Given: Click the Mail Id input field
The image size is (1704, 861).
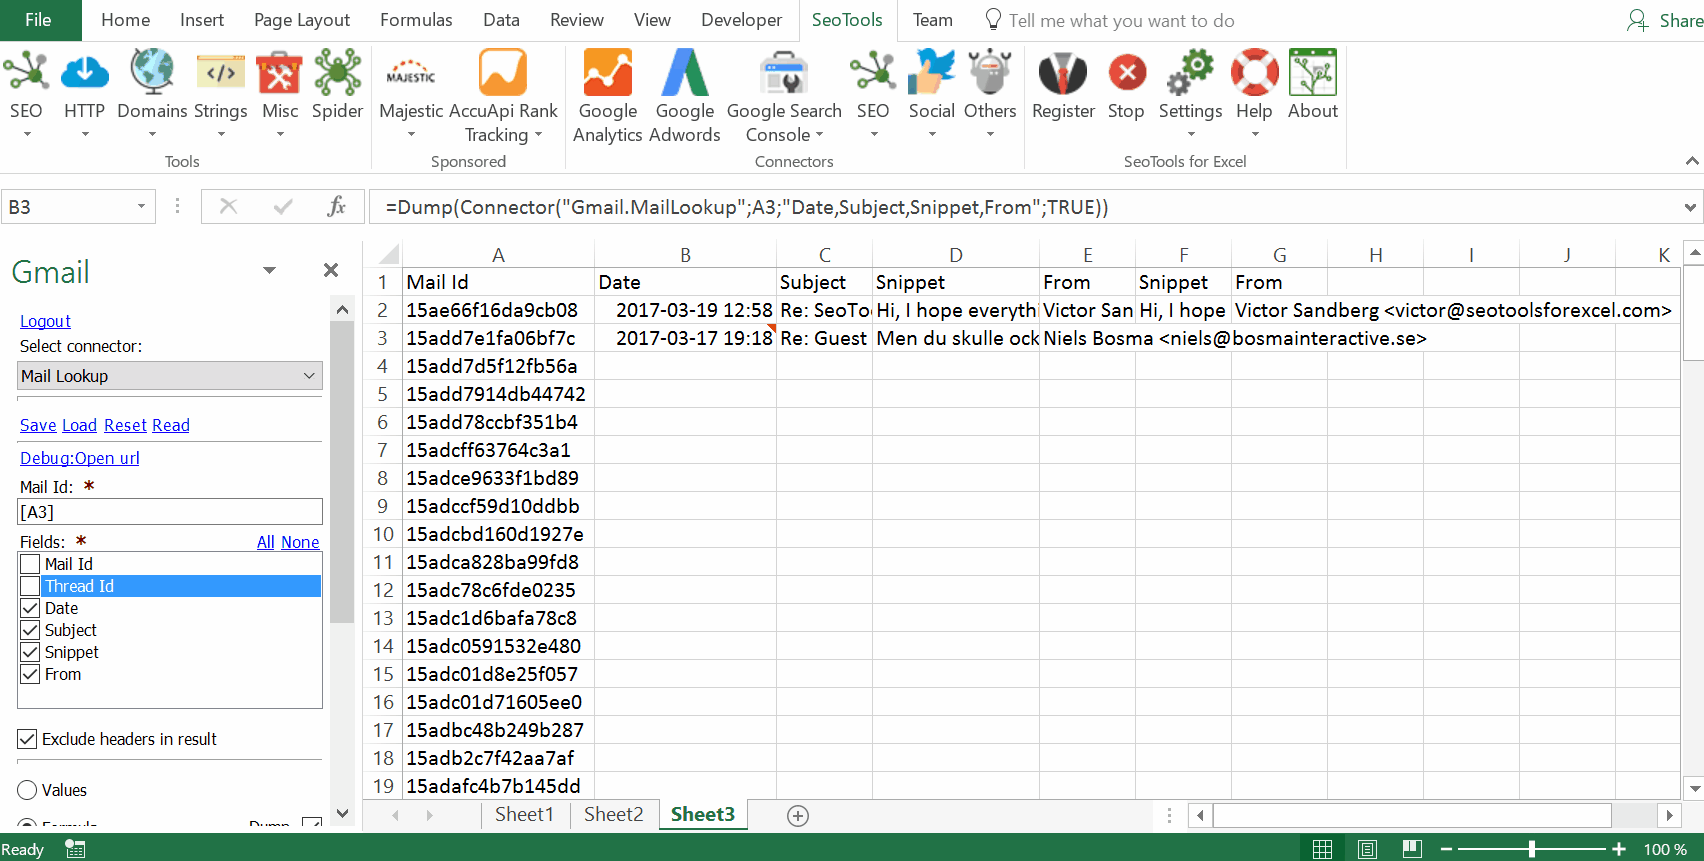Looking at the screenshot, I should (170, 512).
